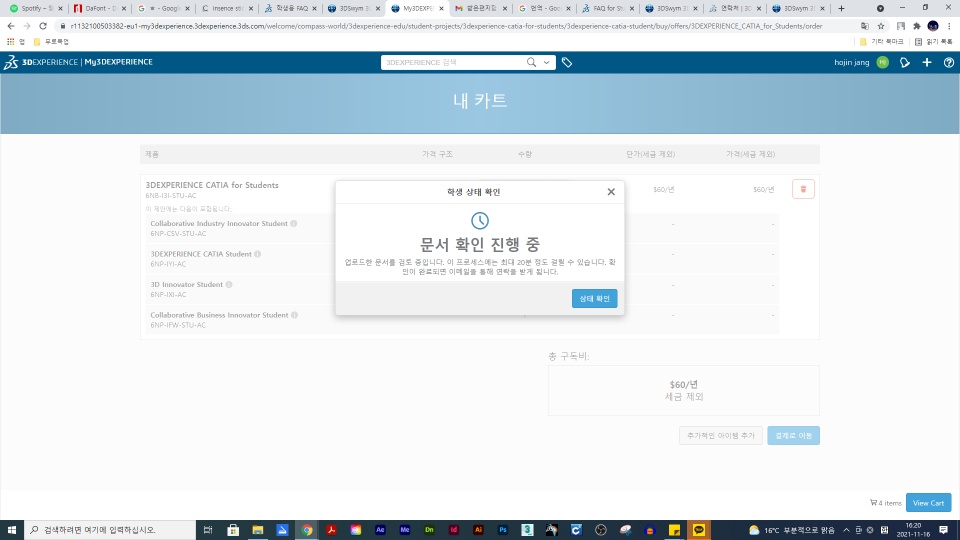Image resolution: width=960 pixels, height=540 pixels.
Task: Click the 6NB-I3I-STU-AC product code
Action: [171, 196]
